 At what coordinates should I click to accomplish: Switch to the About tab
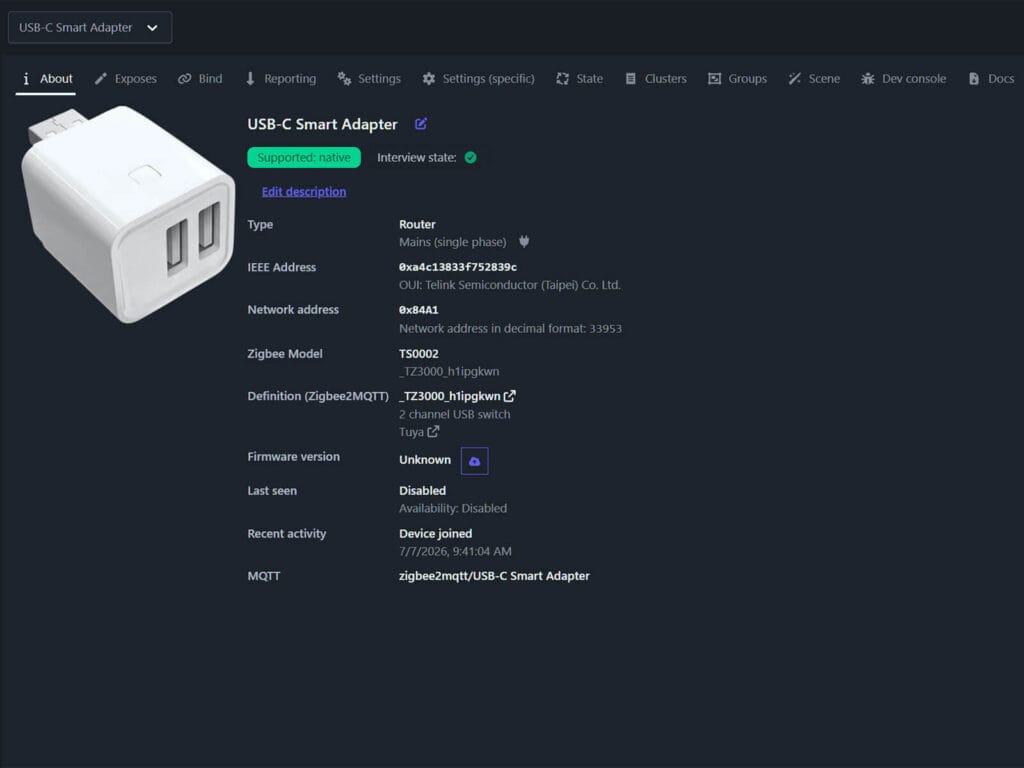tap(46, 78)
